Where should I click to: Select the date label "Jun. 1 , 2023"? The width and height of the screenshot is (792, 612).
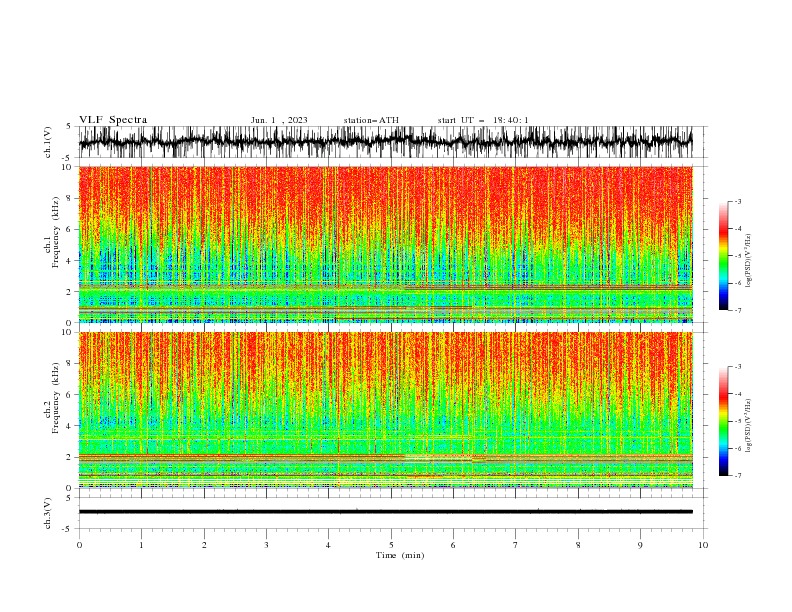coord(279,120)
